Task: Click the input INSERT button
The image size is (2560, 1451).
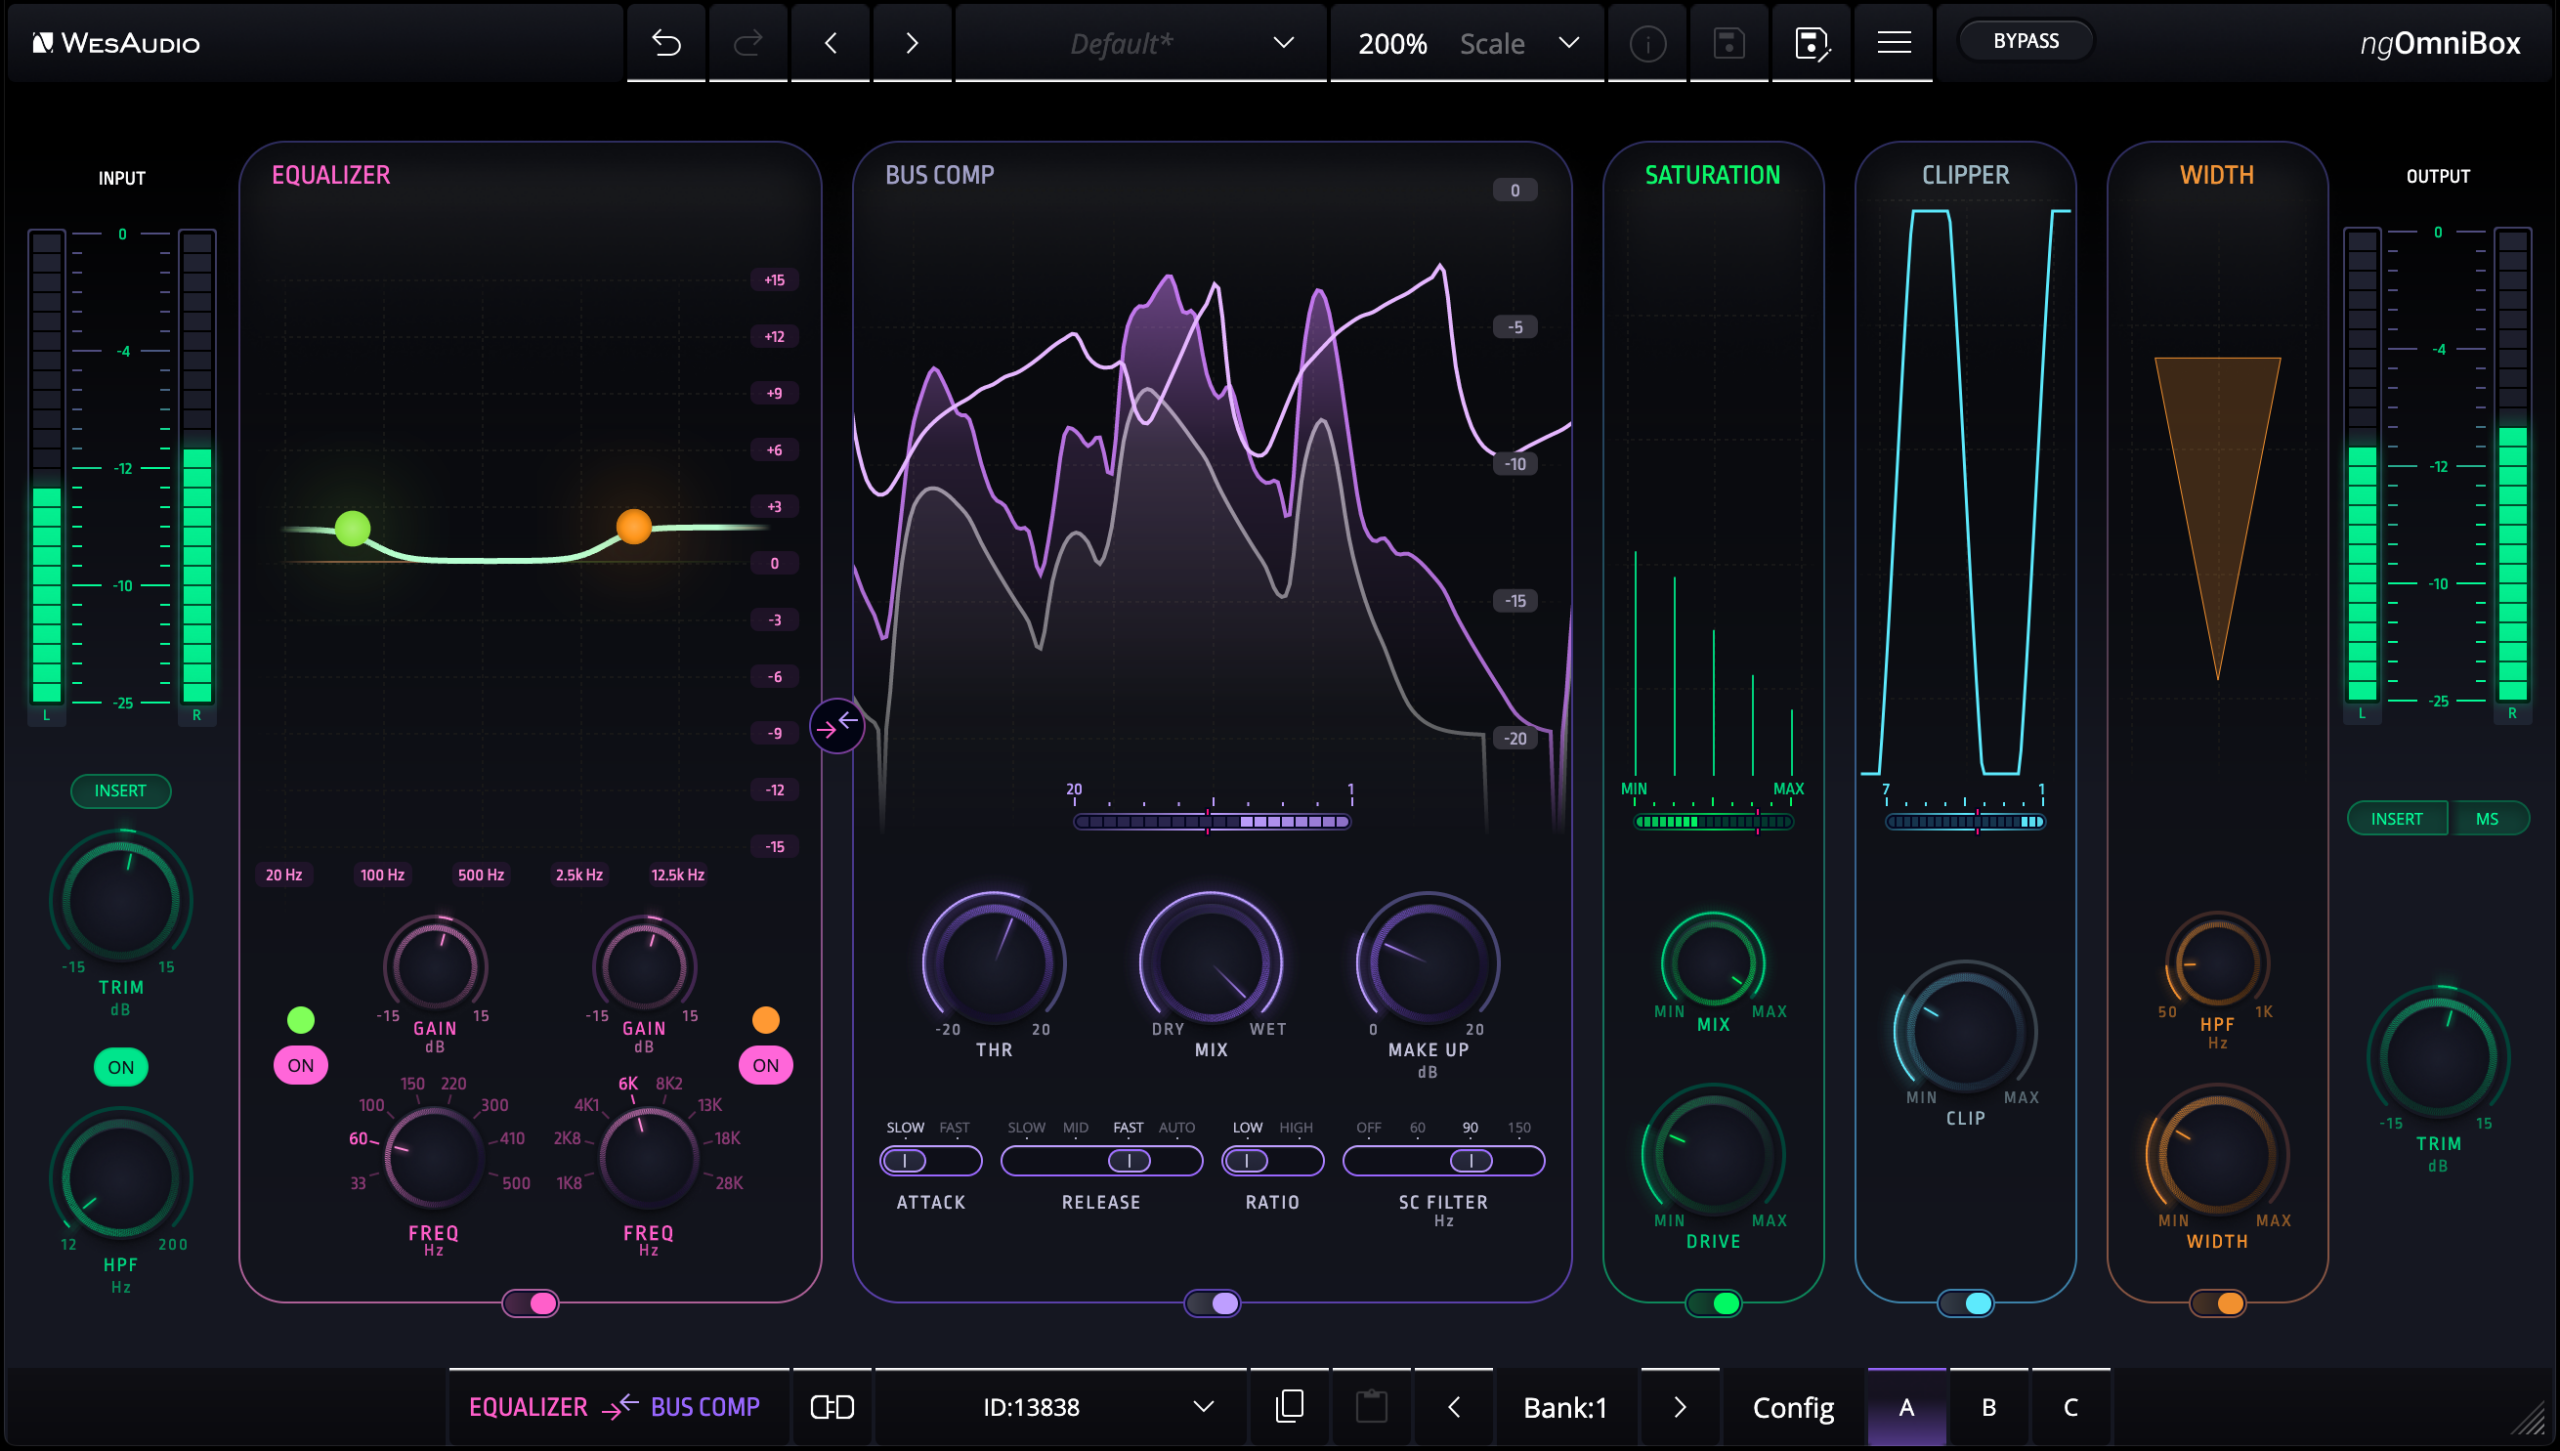Action: (120, 791)
